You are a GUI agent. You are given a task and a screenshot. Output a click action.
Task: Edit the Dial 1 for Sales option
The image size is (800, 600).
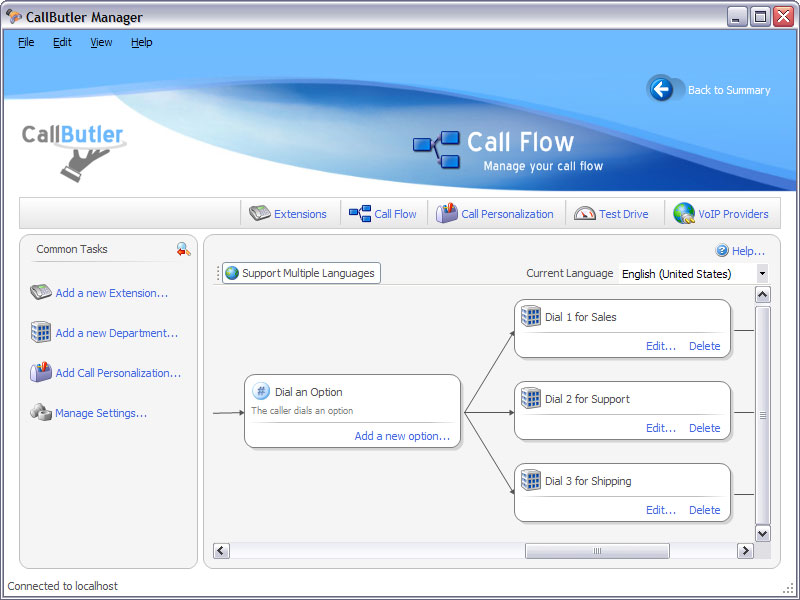(x=661, y=346)
